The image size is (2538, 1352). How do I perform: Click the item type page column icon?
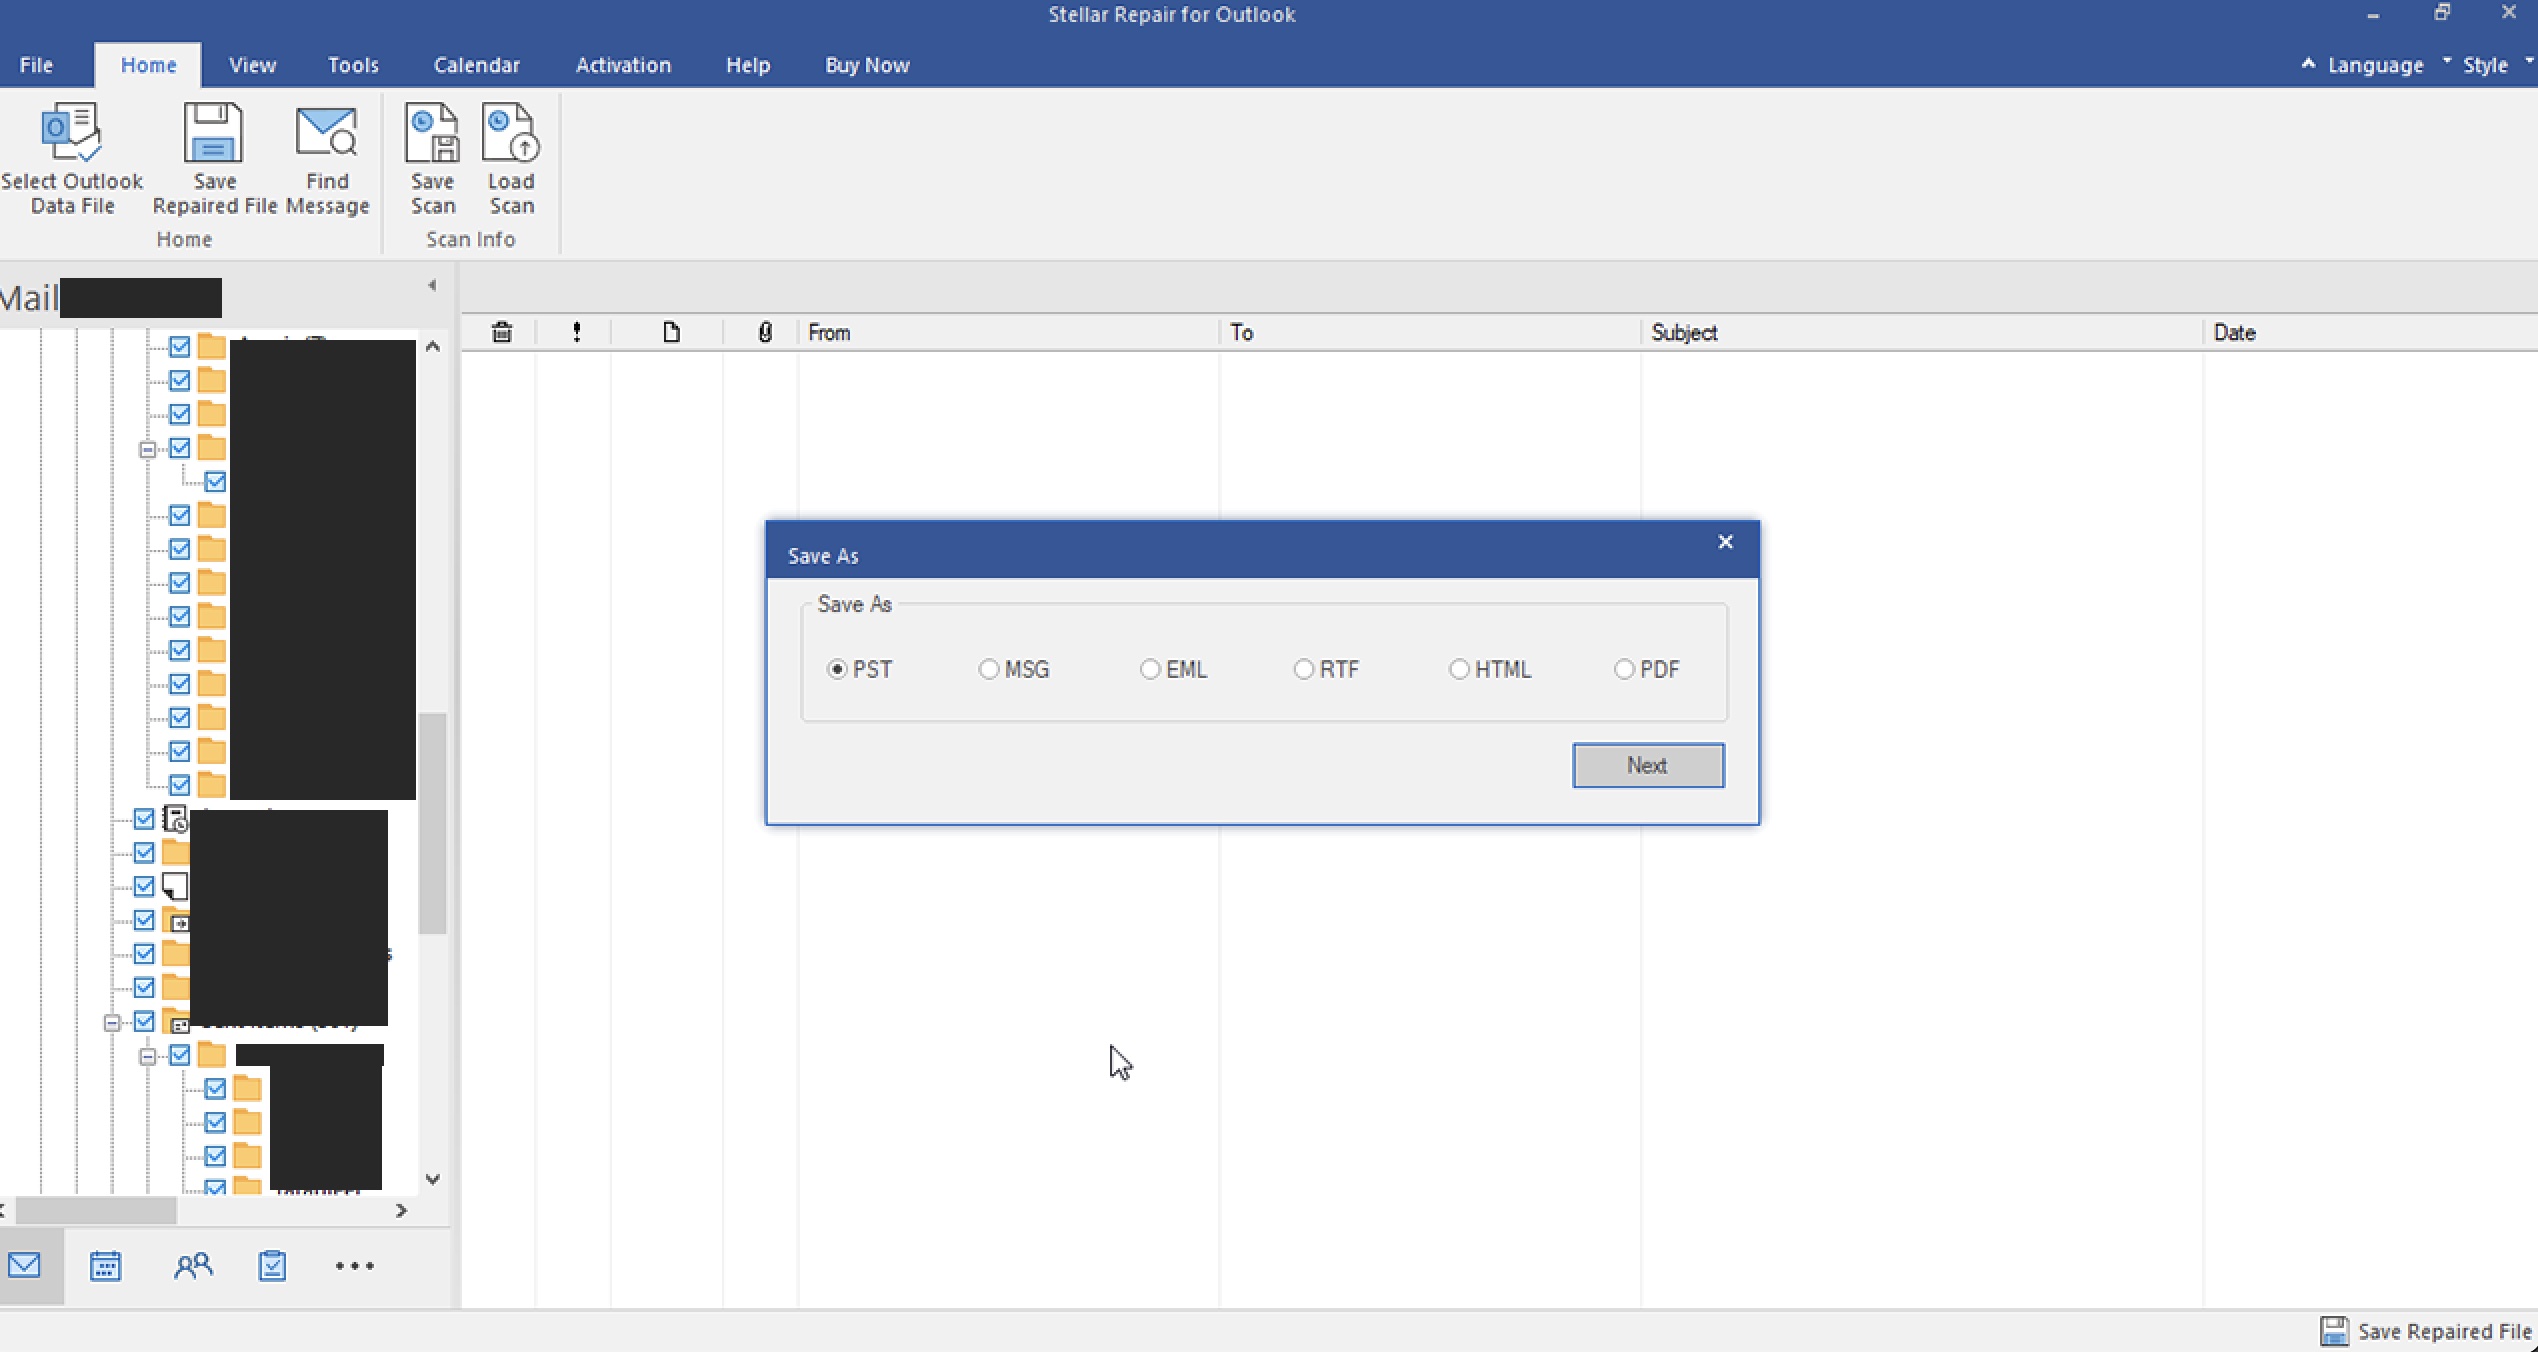pos(671,333)
